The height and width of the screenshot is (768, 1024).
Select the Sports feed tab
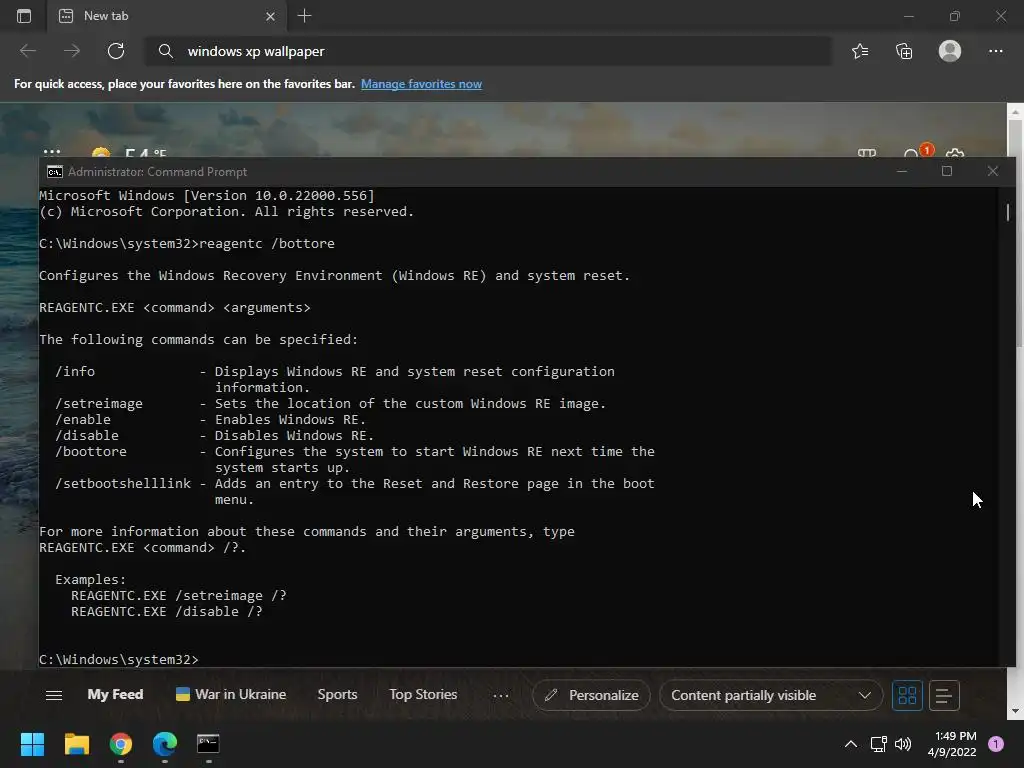[x=338, y=695]
